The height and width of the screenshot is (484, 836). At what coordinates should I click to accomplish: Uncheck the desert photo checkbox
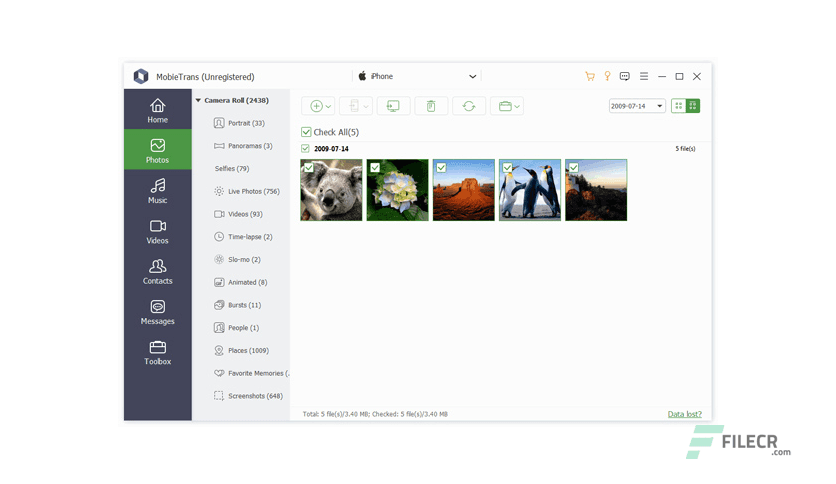tap(441, 167)
